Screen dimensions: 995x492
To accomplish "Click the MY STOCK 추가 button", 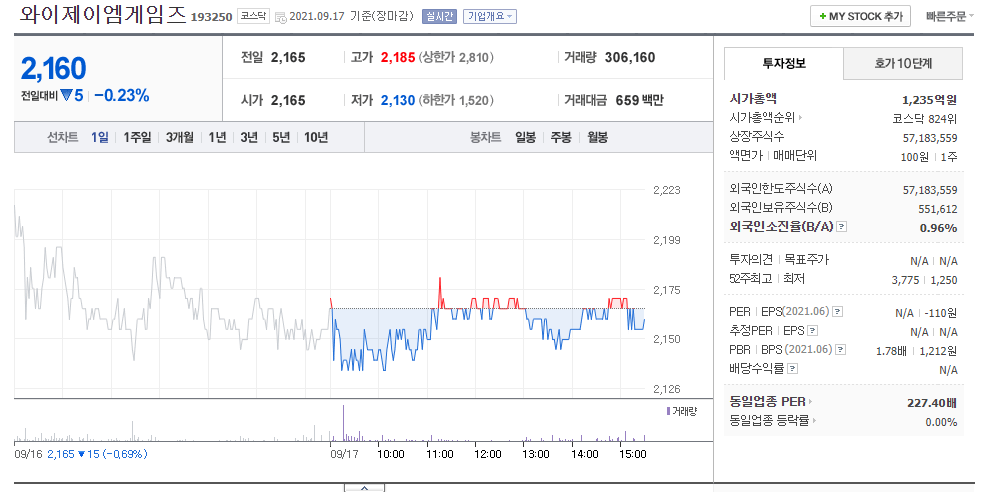I will point(860,17).
